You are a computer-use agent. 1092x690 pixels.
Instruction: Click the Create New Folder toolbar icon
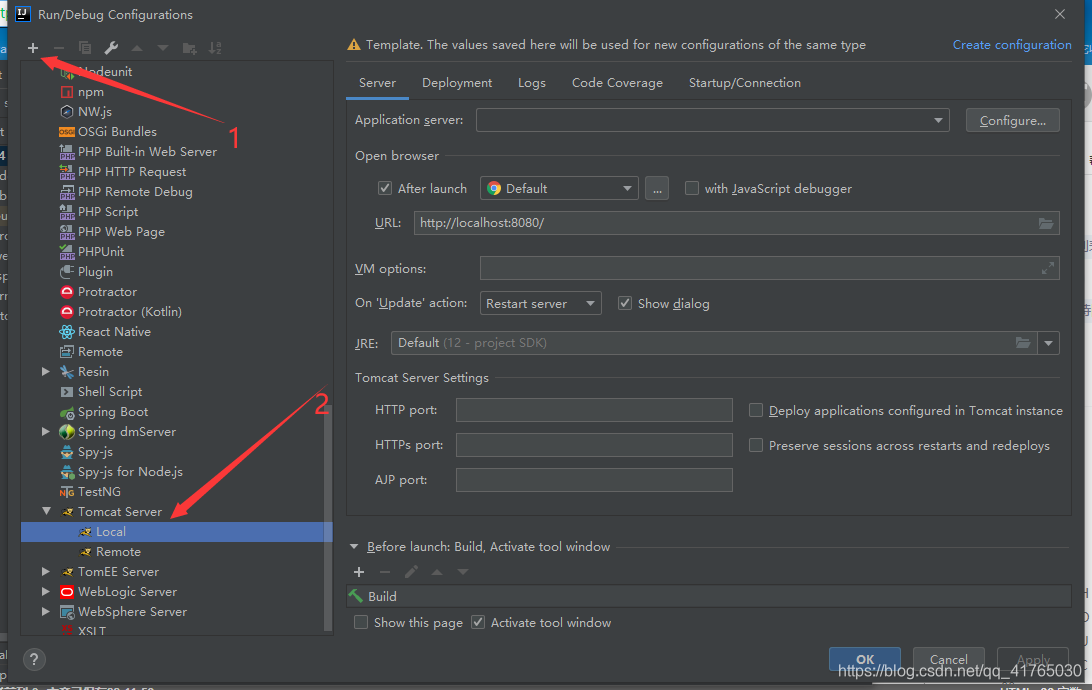coord(189,48)
